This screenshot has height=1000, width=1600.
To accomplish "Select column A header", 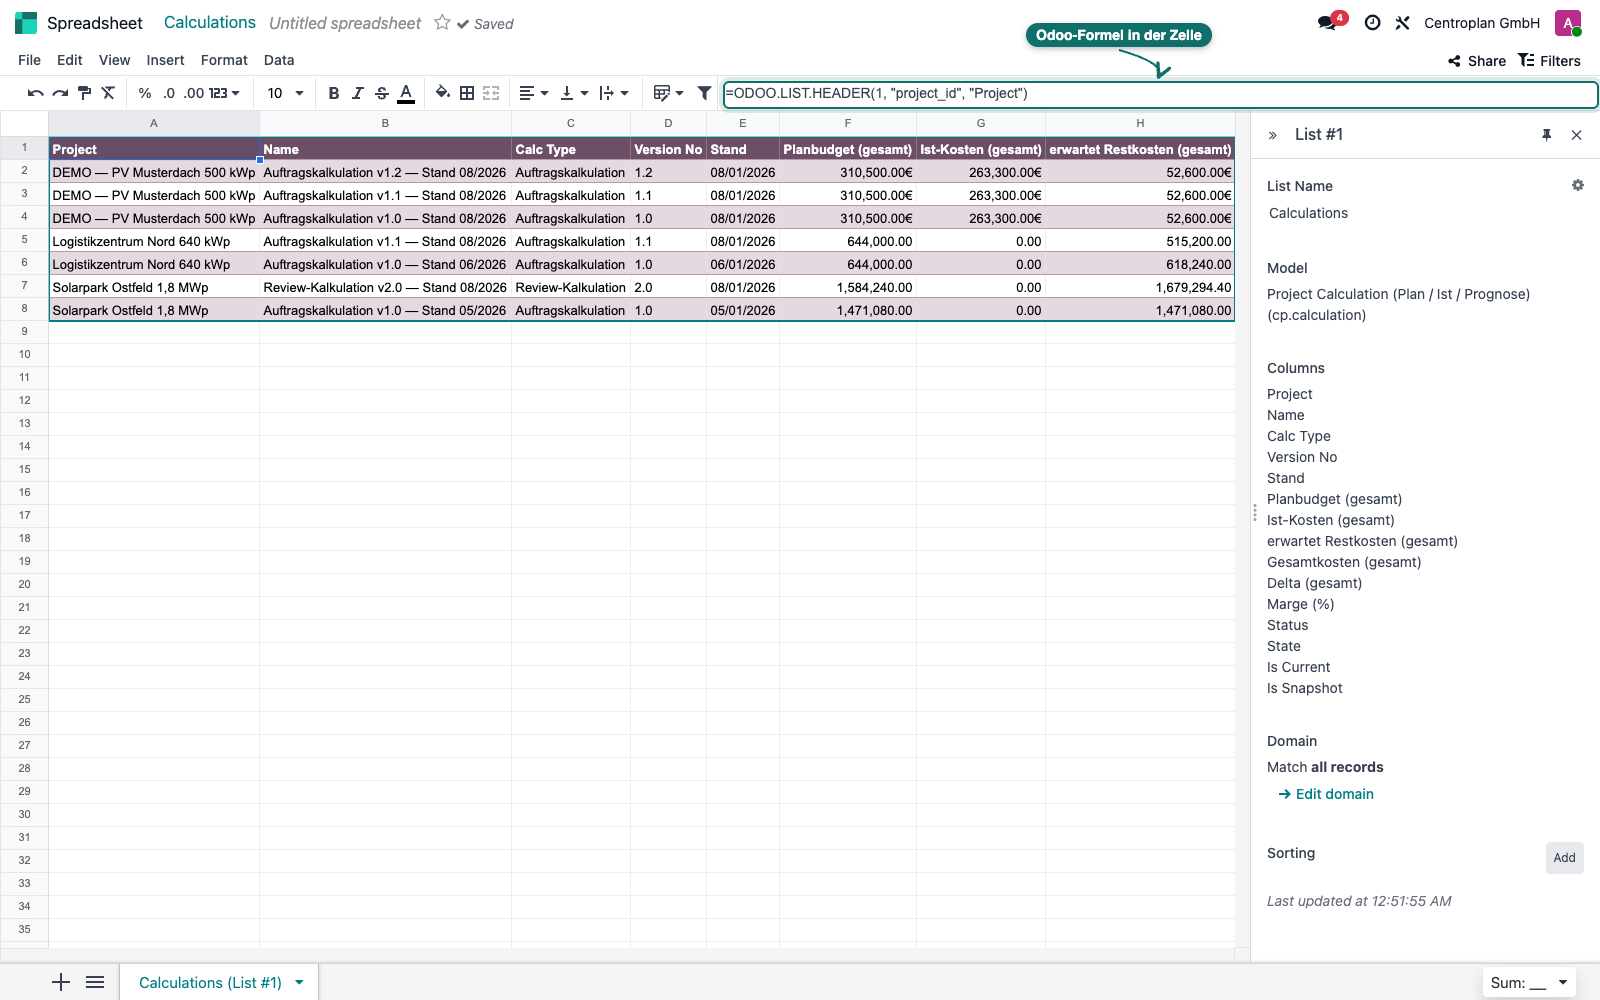I will (154, 123).
